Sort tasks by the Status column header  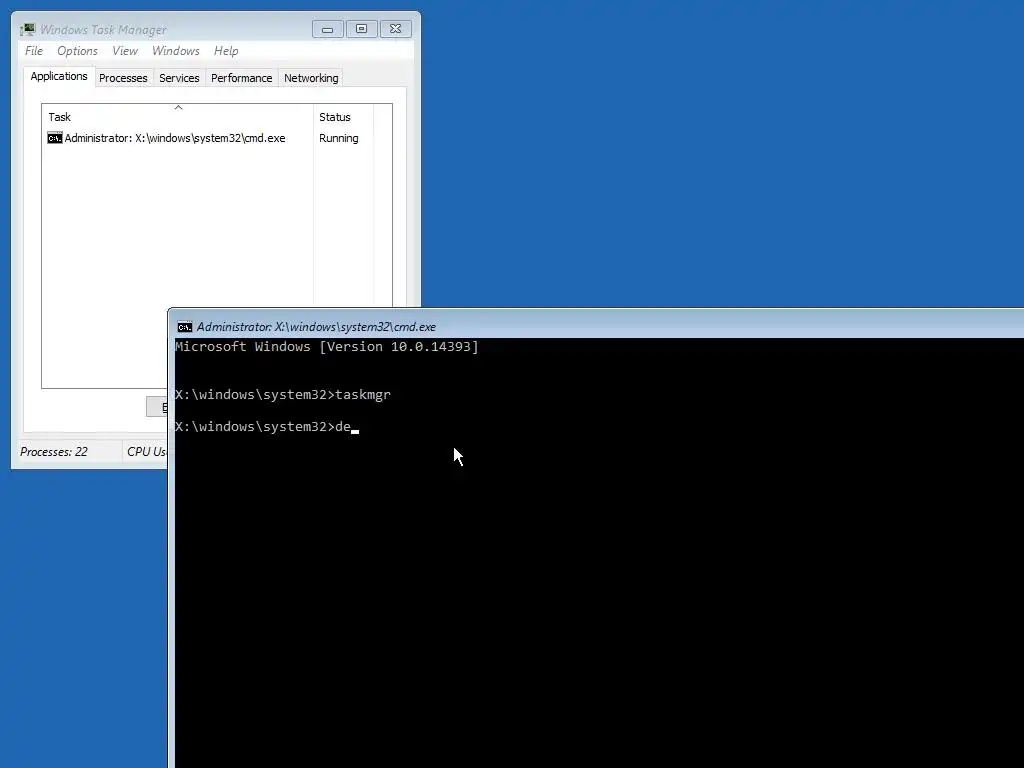coord(344,117)
